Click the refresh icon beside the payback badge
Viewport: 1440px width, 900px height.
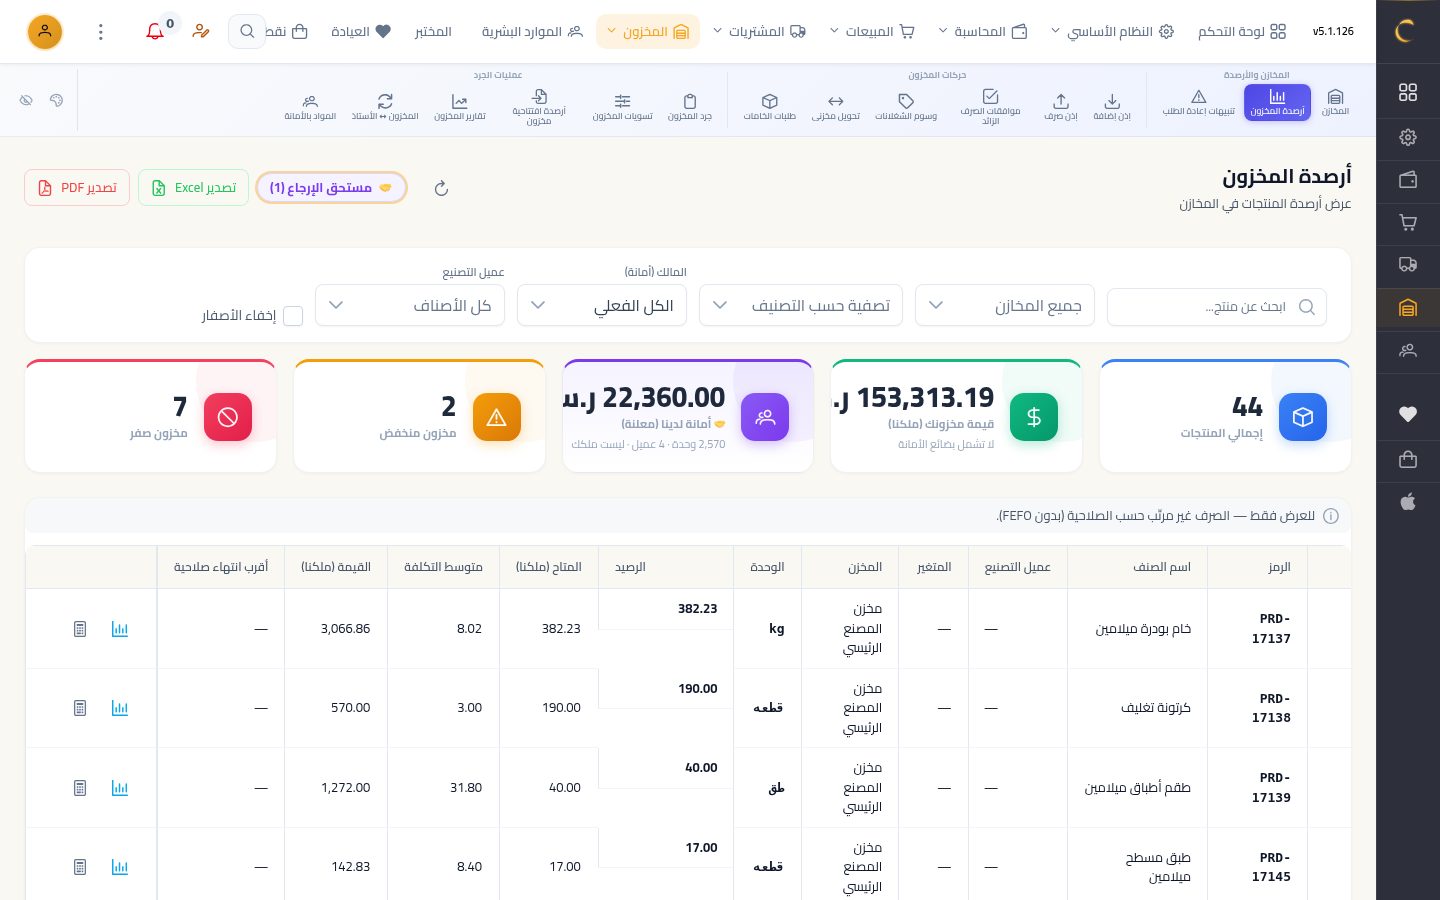coord(441,188)
